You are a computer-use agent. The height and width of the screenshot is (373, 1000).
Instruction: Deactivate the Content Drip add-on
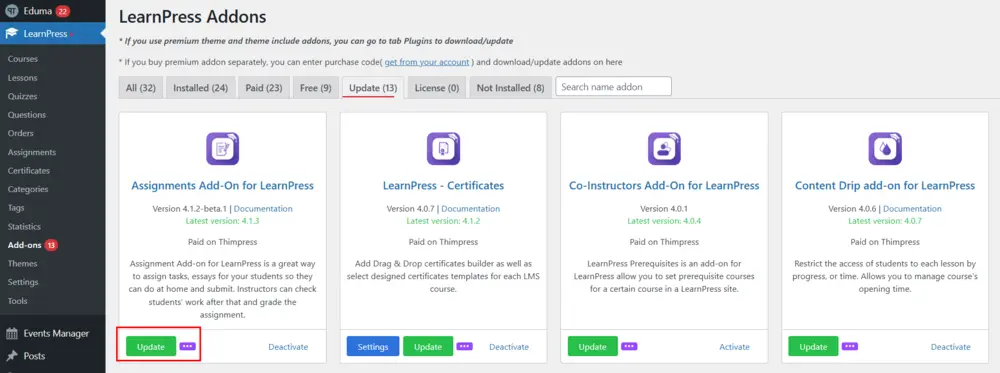pos(951,347)
